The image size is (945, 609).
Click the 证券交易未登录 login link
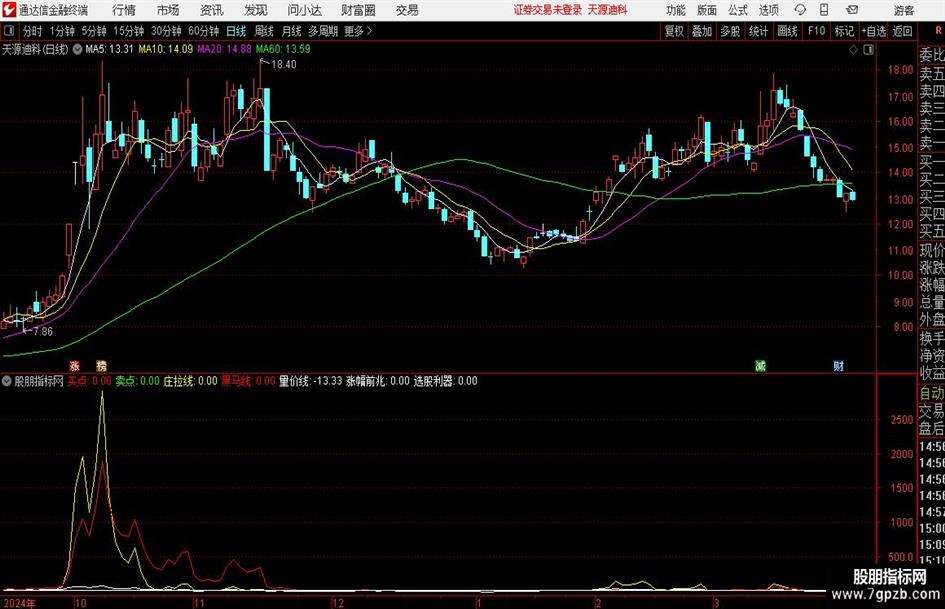(548, 10)
